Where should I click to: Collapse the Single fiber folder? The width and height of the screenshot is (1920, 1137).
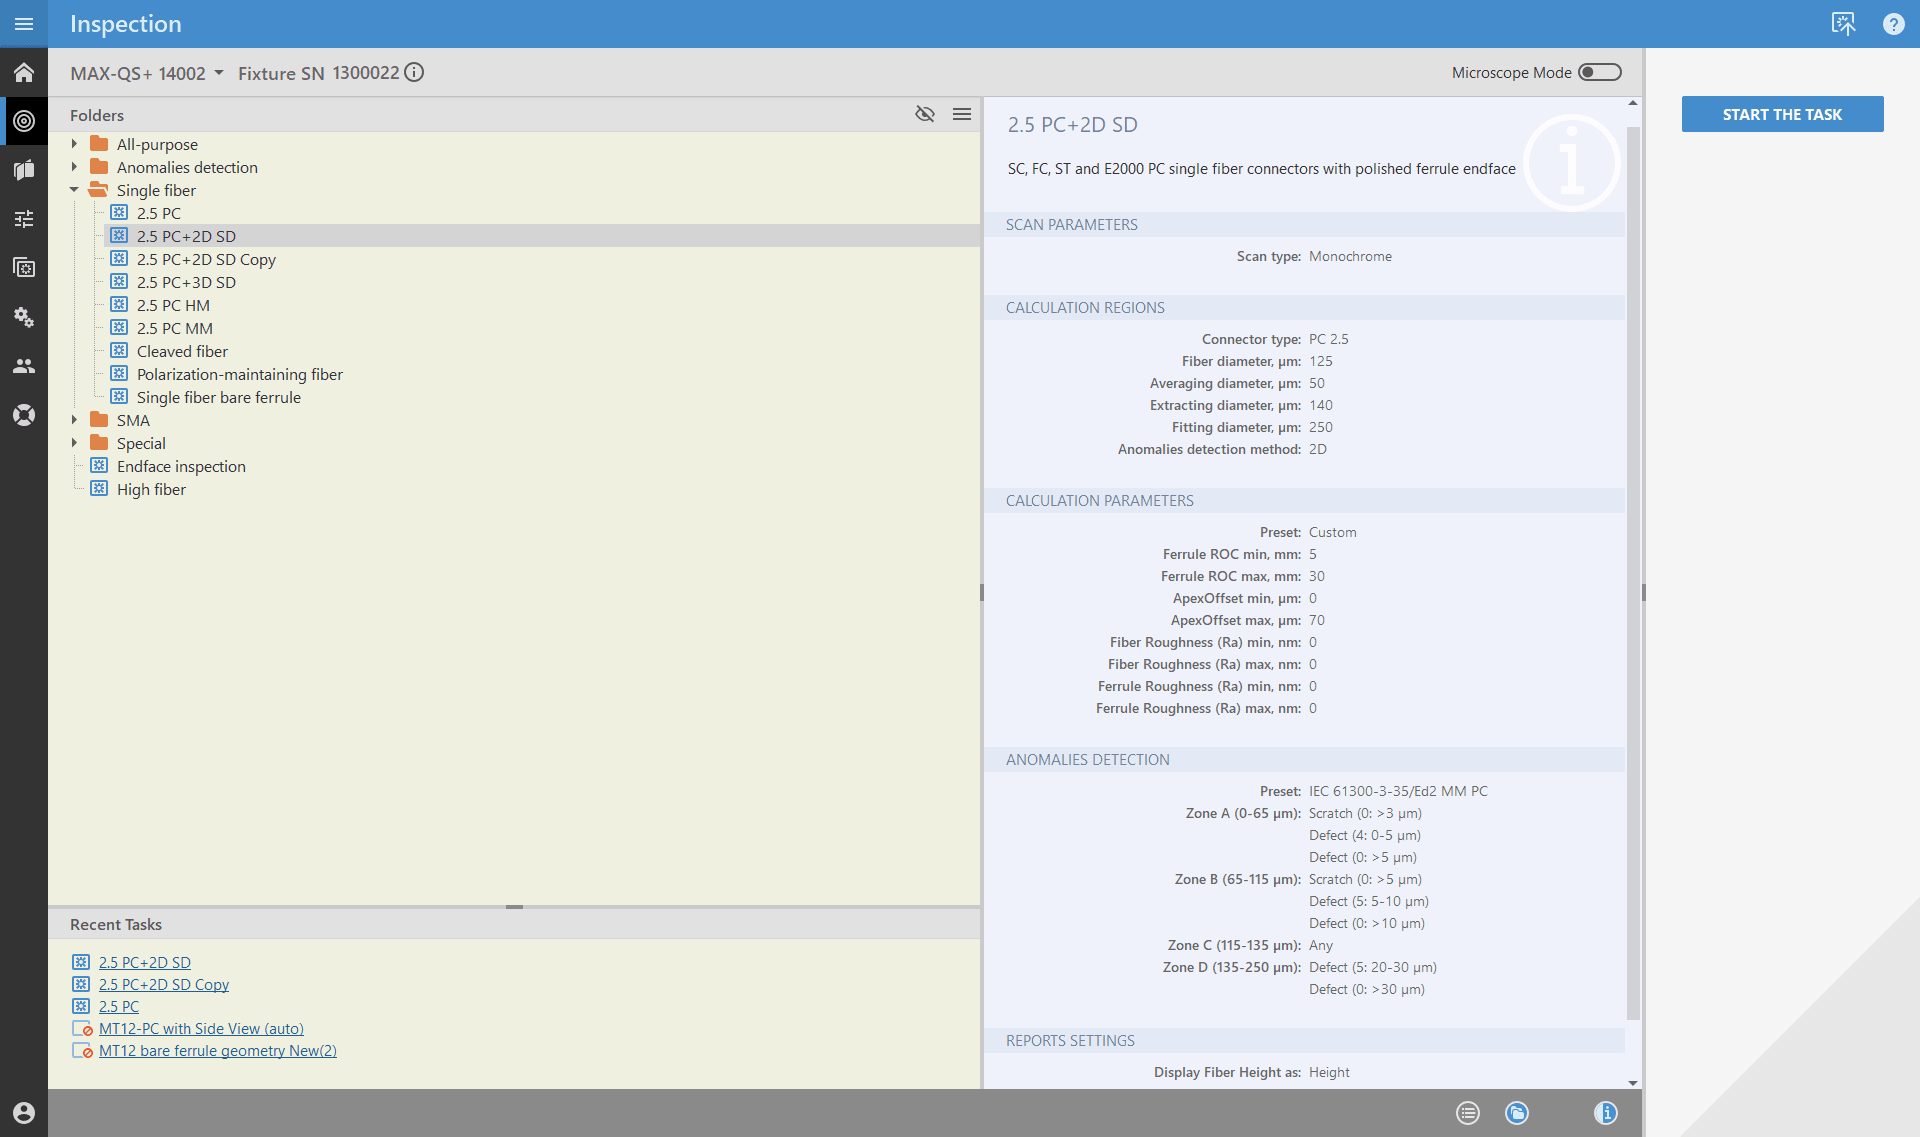pos(75,190)
